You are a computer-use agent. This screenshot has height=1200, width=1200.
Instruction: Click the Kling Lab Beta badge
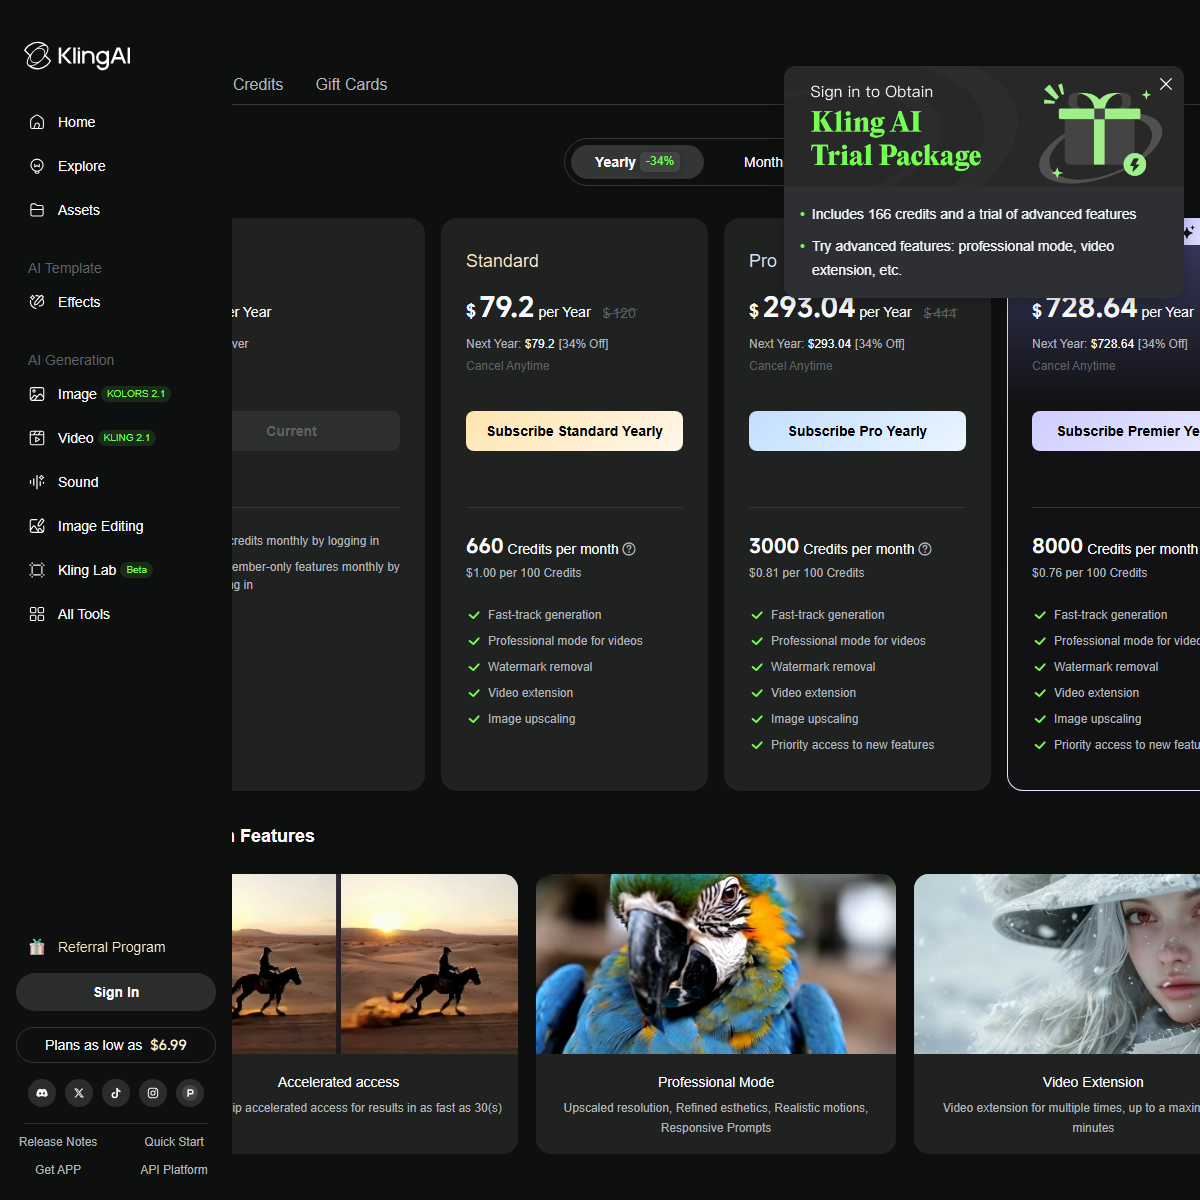click(137, 570)
